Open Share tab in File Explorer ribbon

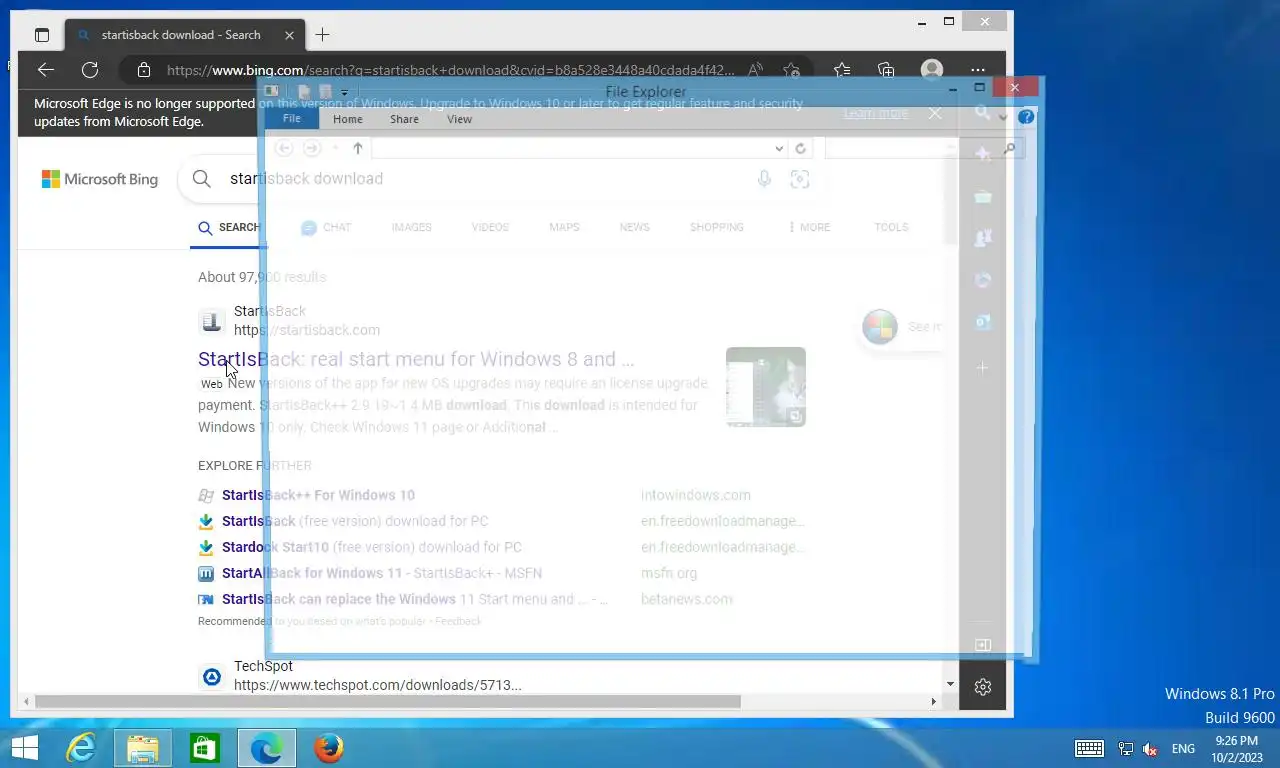(404, 119)
